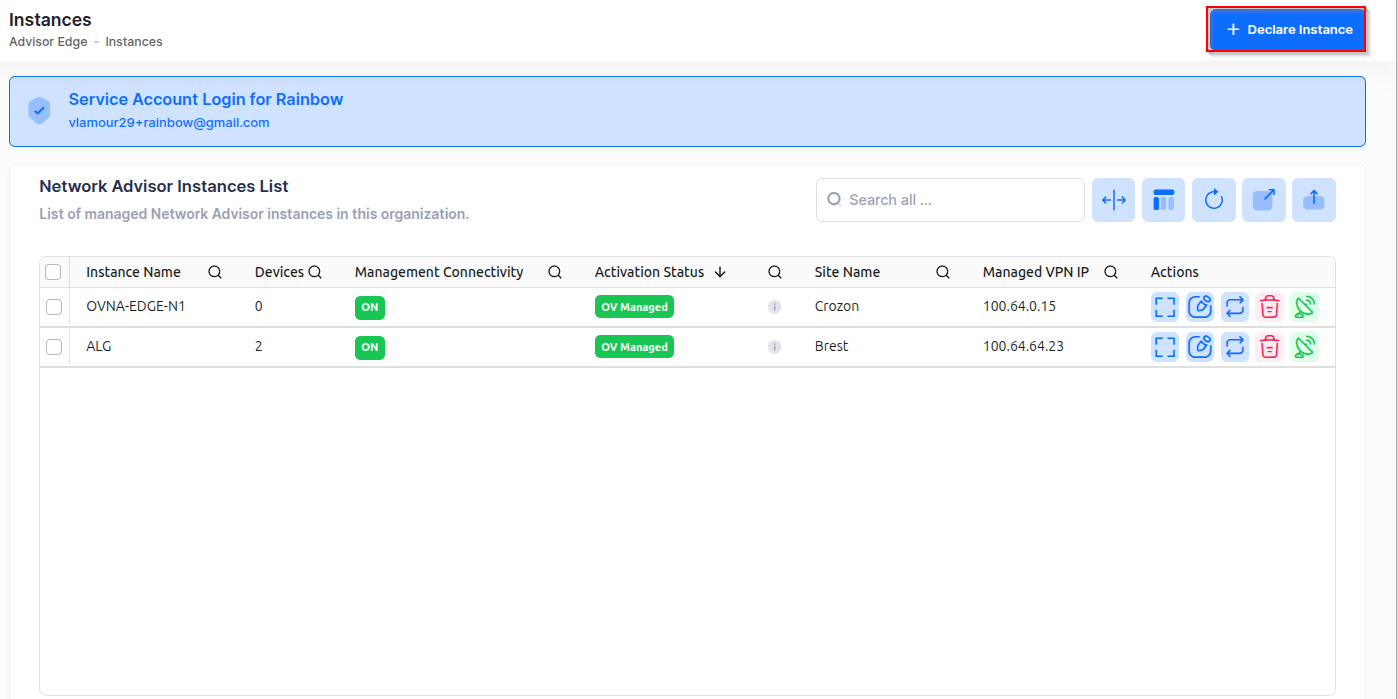Click the Service Account Login for Rainbow title
Image resolution: width=1398 pixels, height=699 pixels.
click(206, 100)
